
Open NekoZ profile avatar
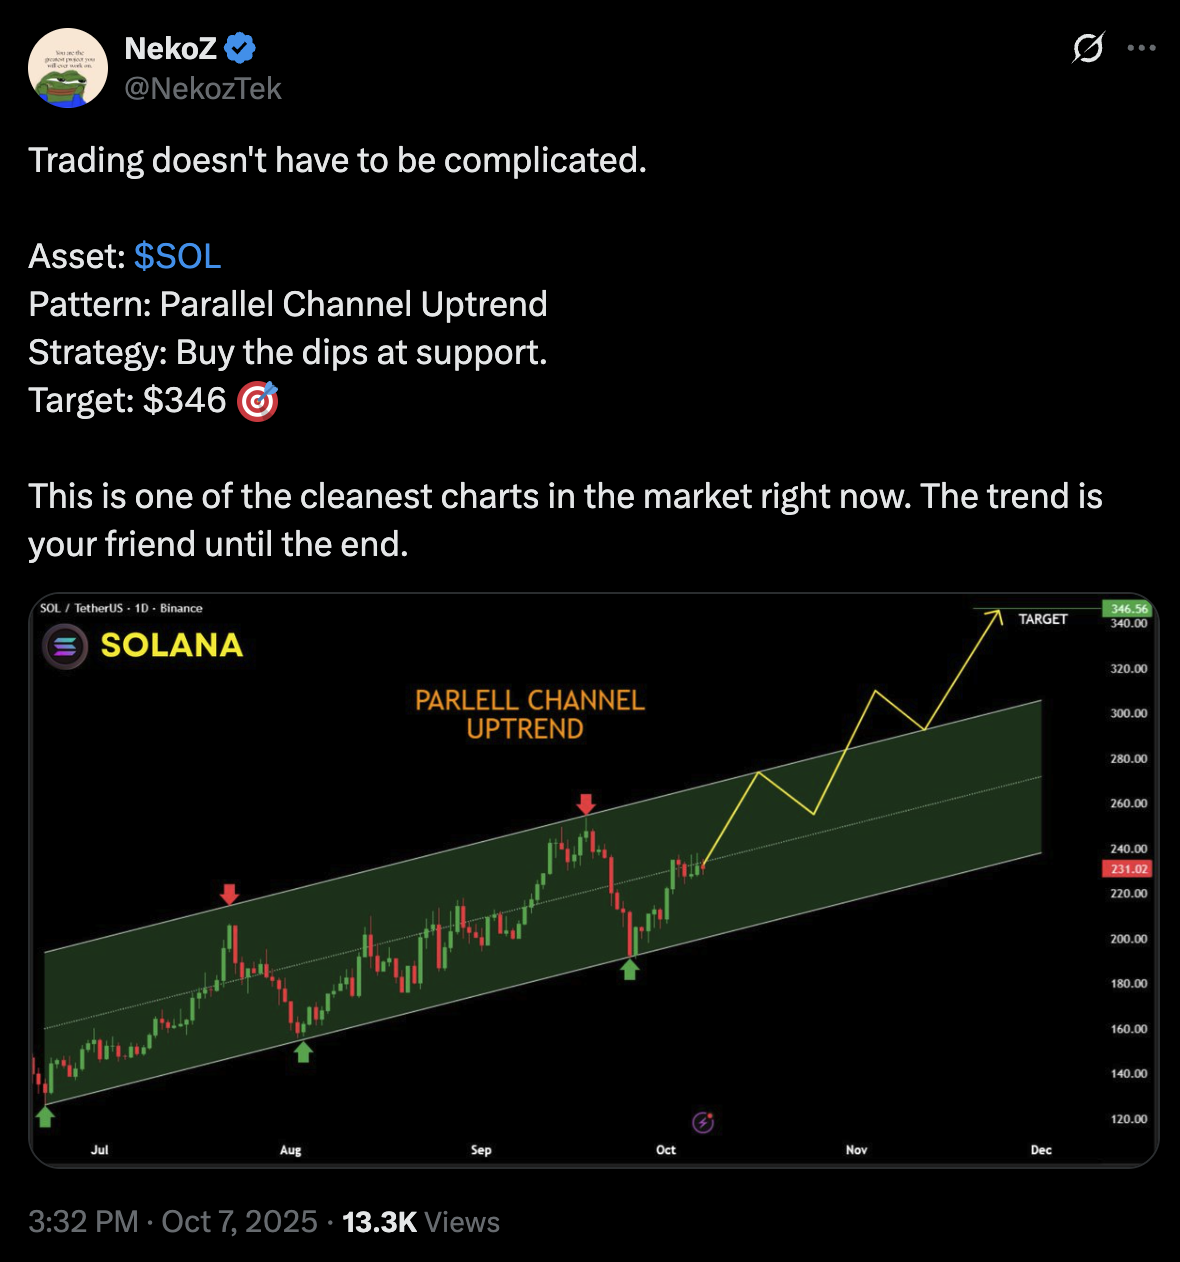68,68
